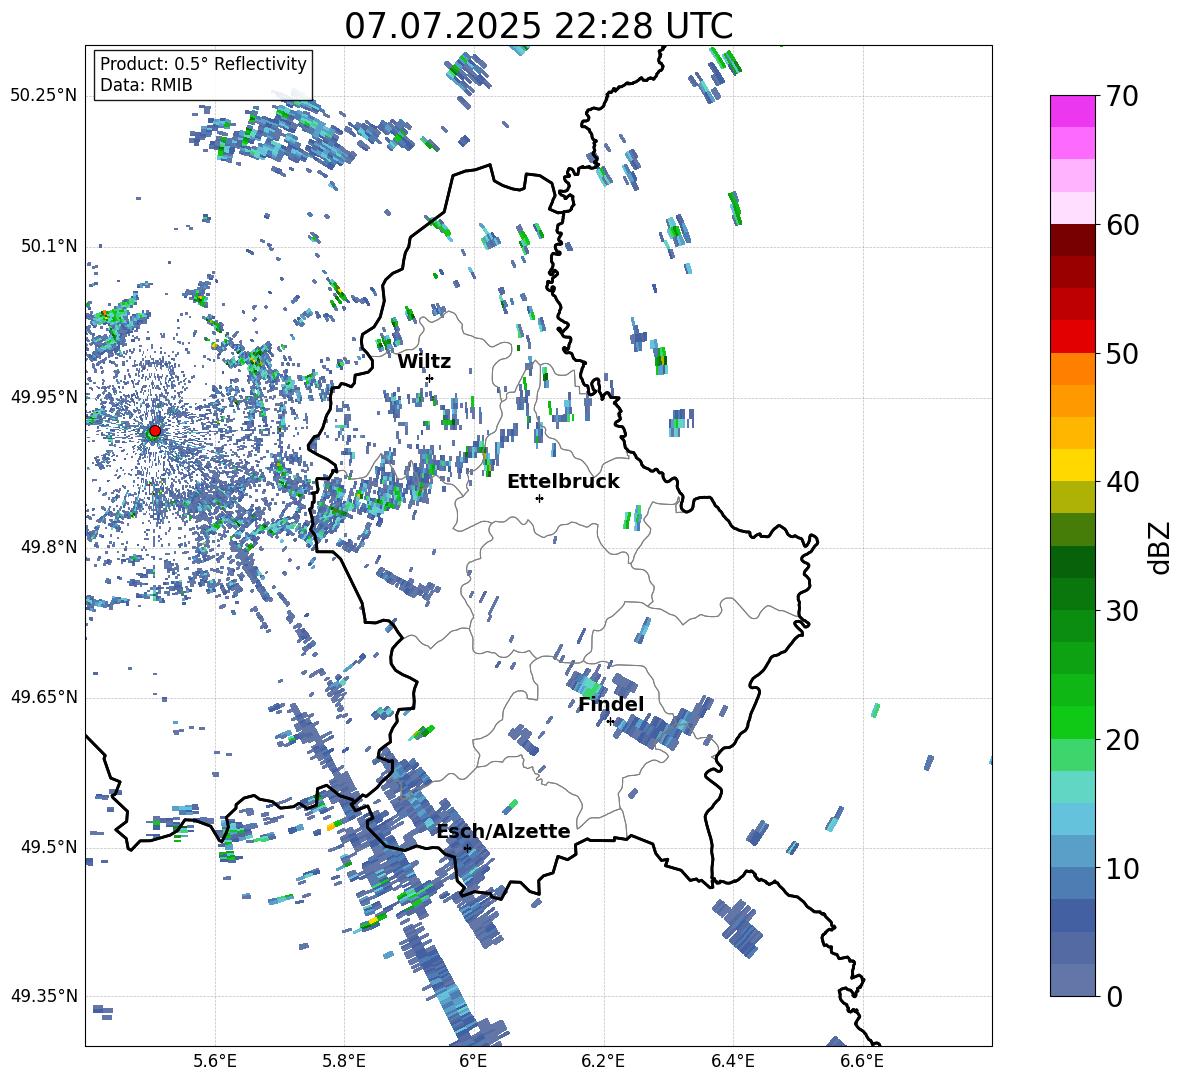Click the 50.1°N latitude label
This screenshot has width=1184, height=1081.
coord(49,246)
